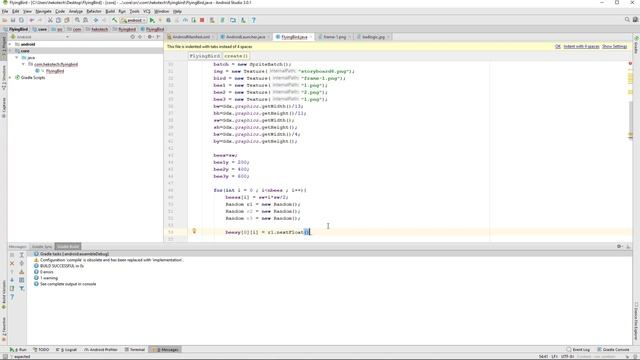Screen dimensions: 640x360
Task: Click the red Stop icon
Action: 202,20
